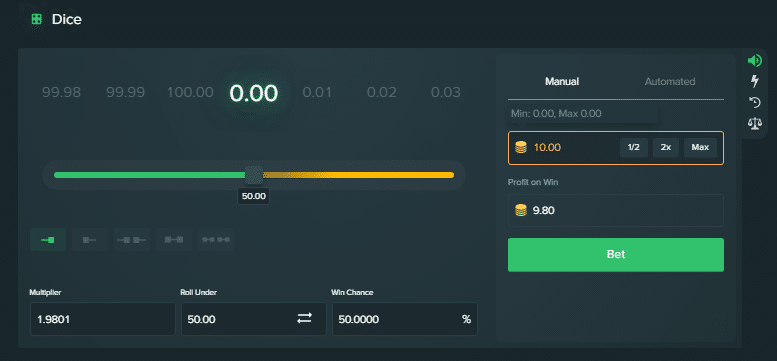Click the green Dice logo icon
Screen dimensions: 777x361
pos(36,19)
